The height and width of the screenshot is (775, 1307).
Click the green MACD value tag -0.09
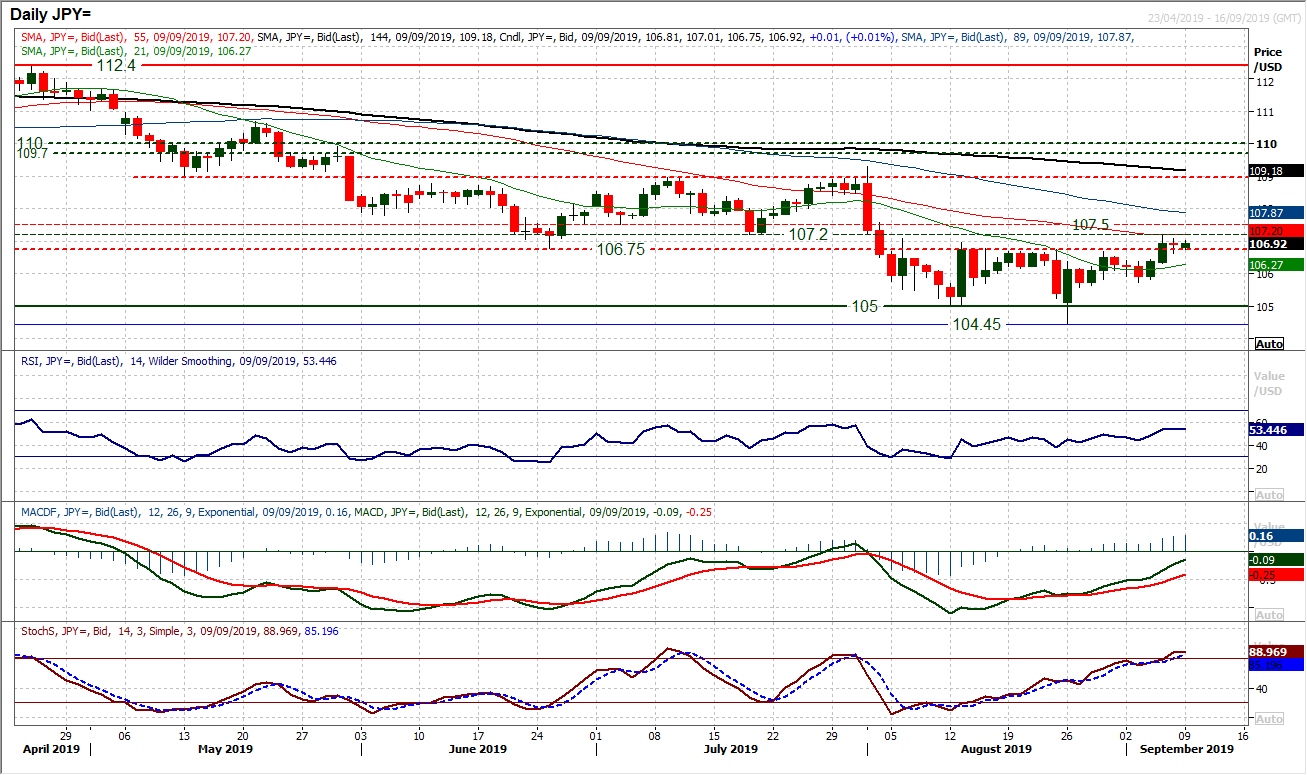1277,561
